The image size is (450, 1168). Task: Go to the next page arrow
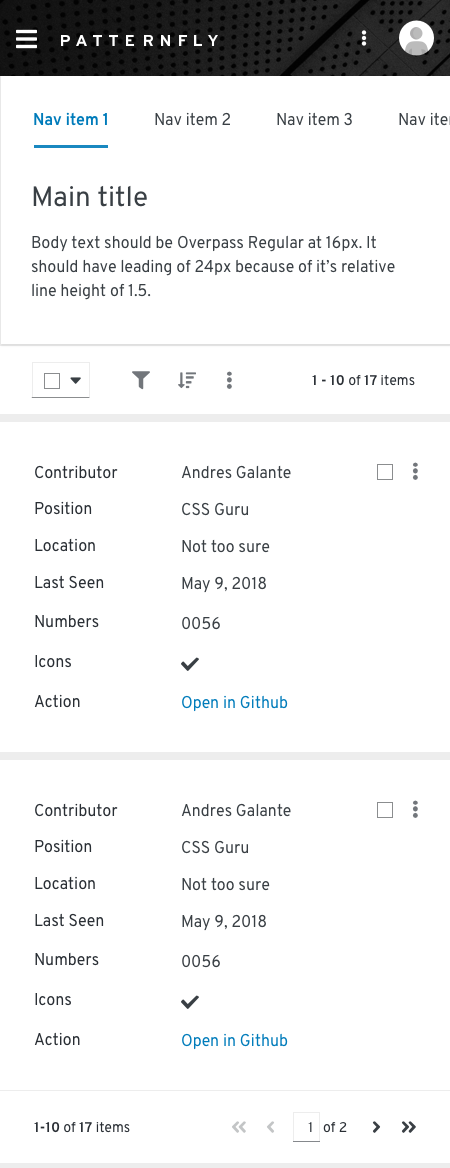[376, 1127]
